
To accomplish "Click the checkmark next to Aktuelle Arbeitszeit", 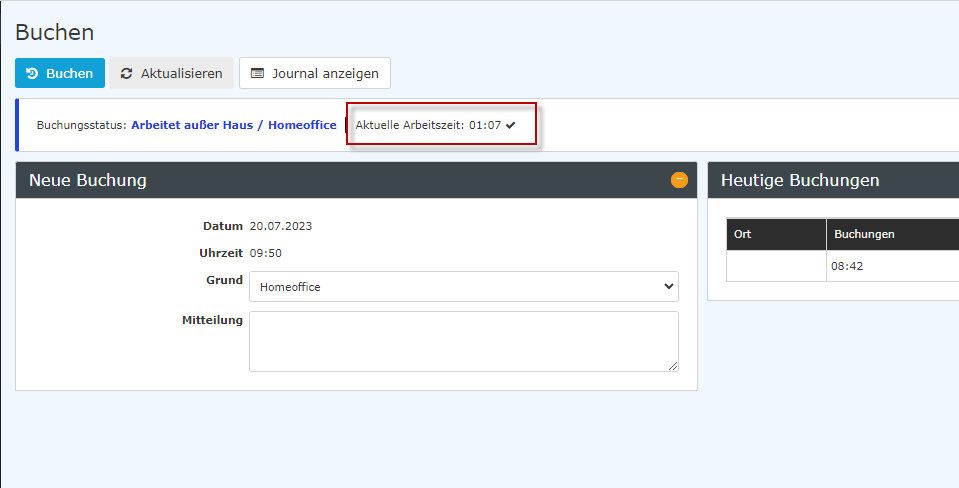I will click(511, 125).
